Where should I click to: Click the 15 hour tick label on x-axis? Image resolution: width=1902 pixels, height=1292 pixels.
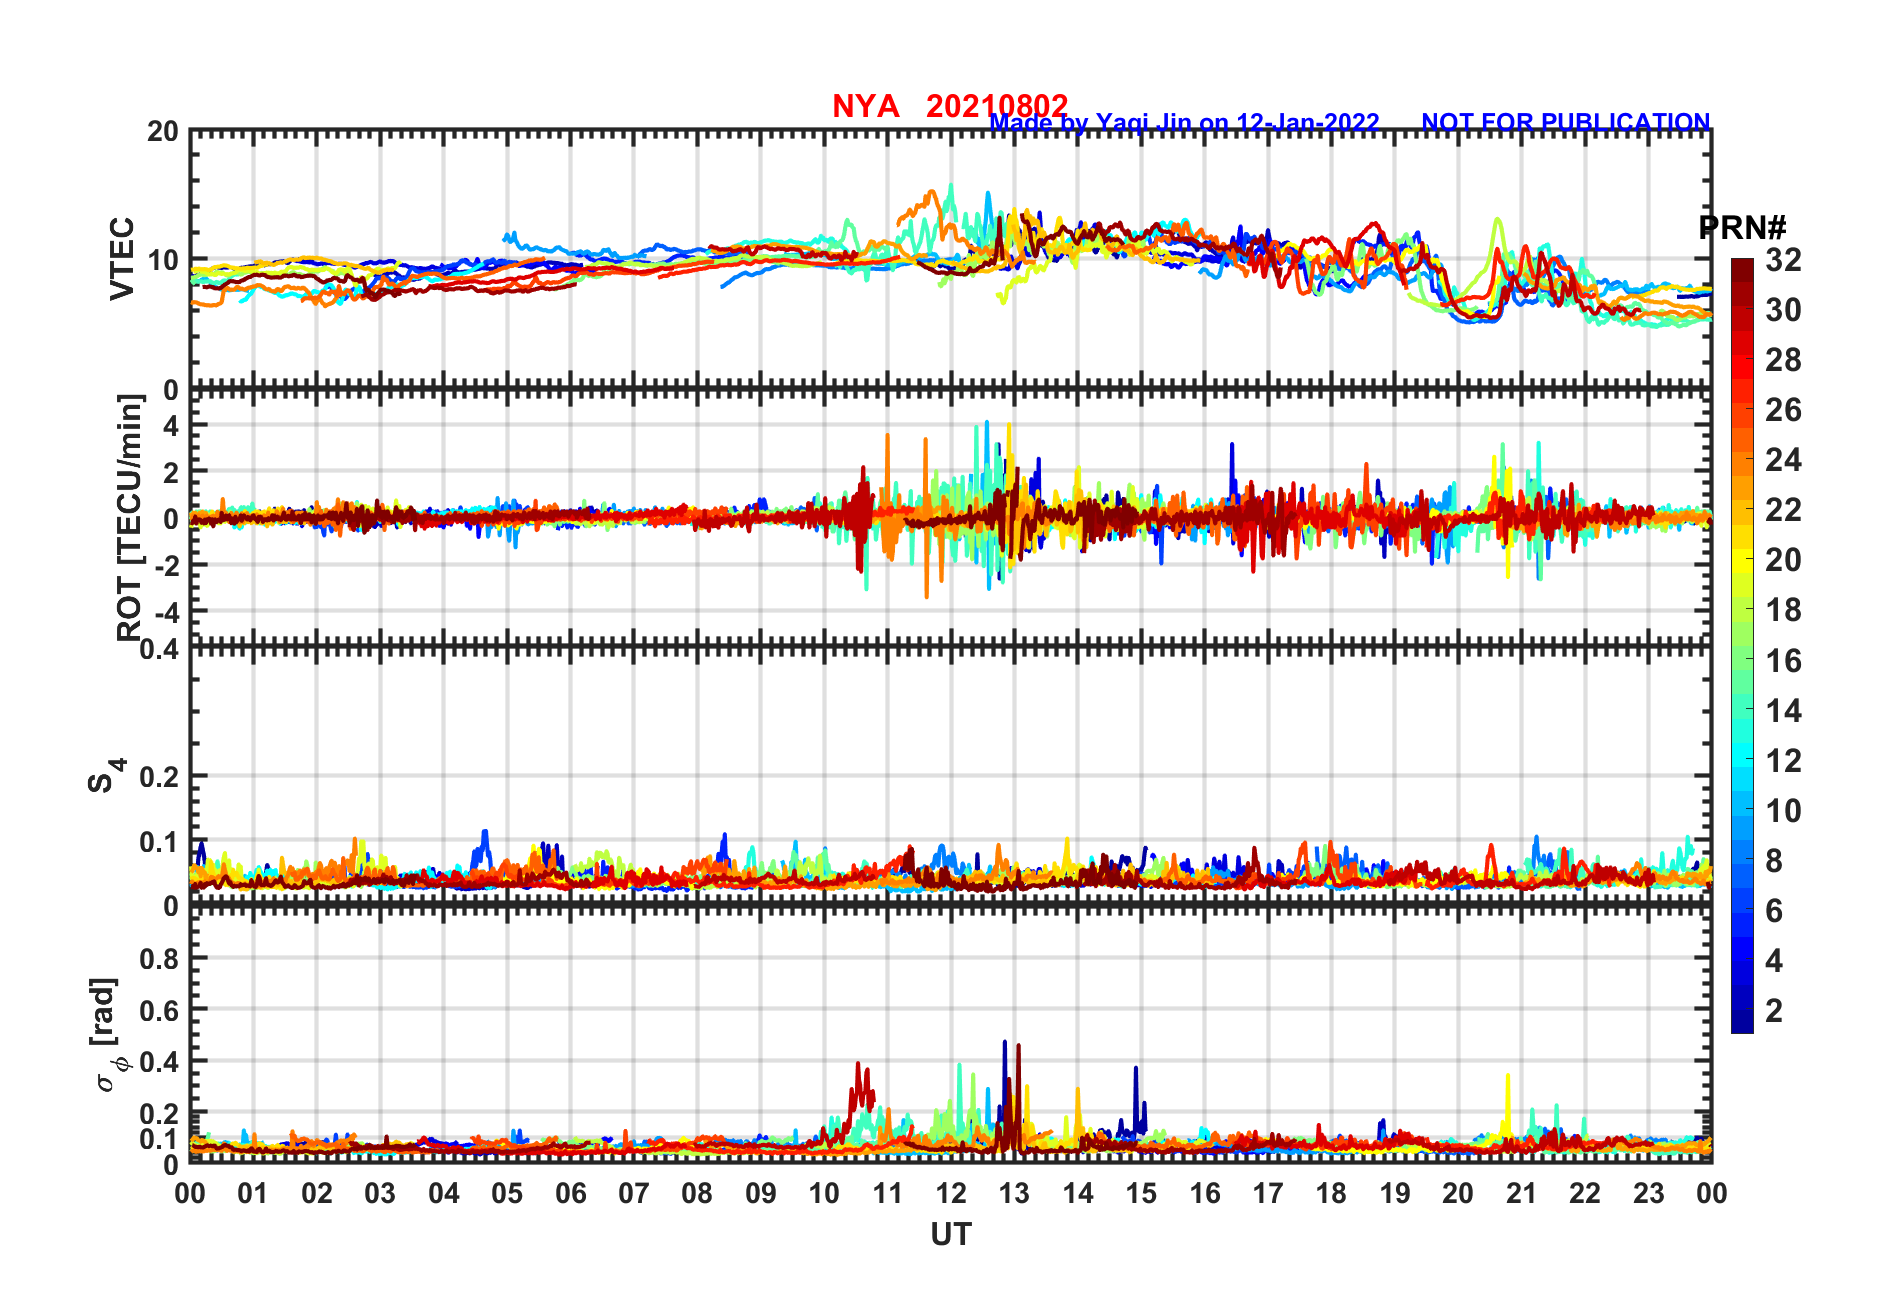coord(1141,1193)
